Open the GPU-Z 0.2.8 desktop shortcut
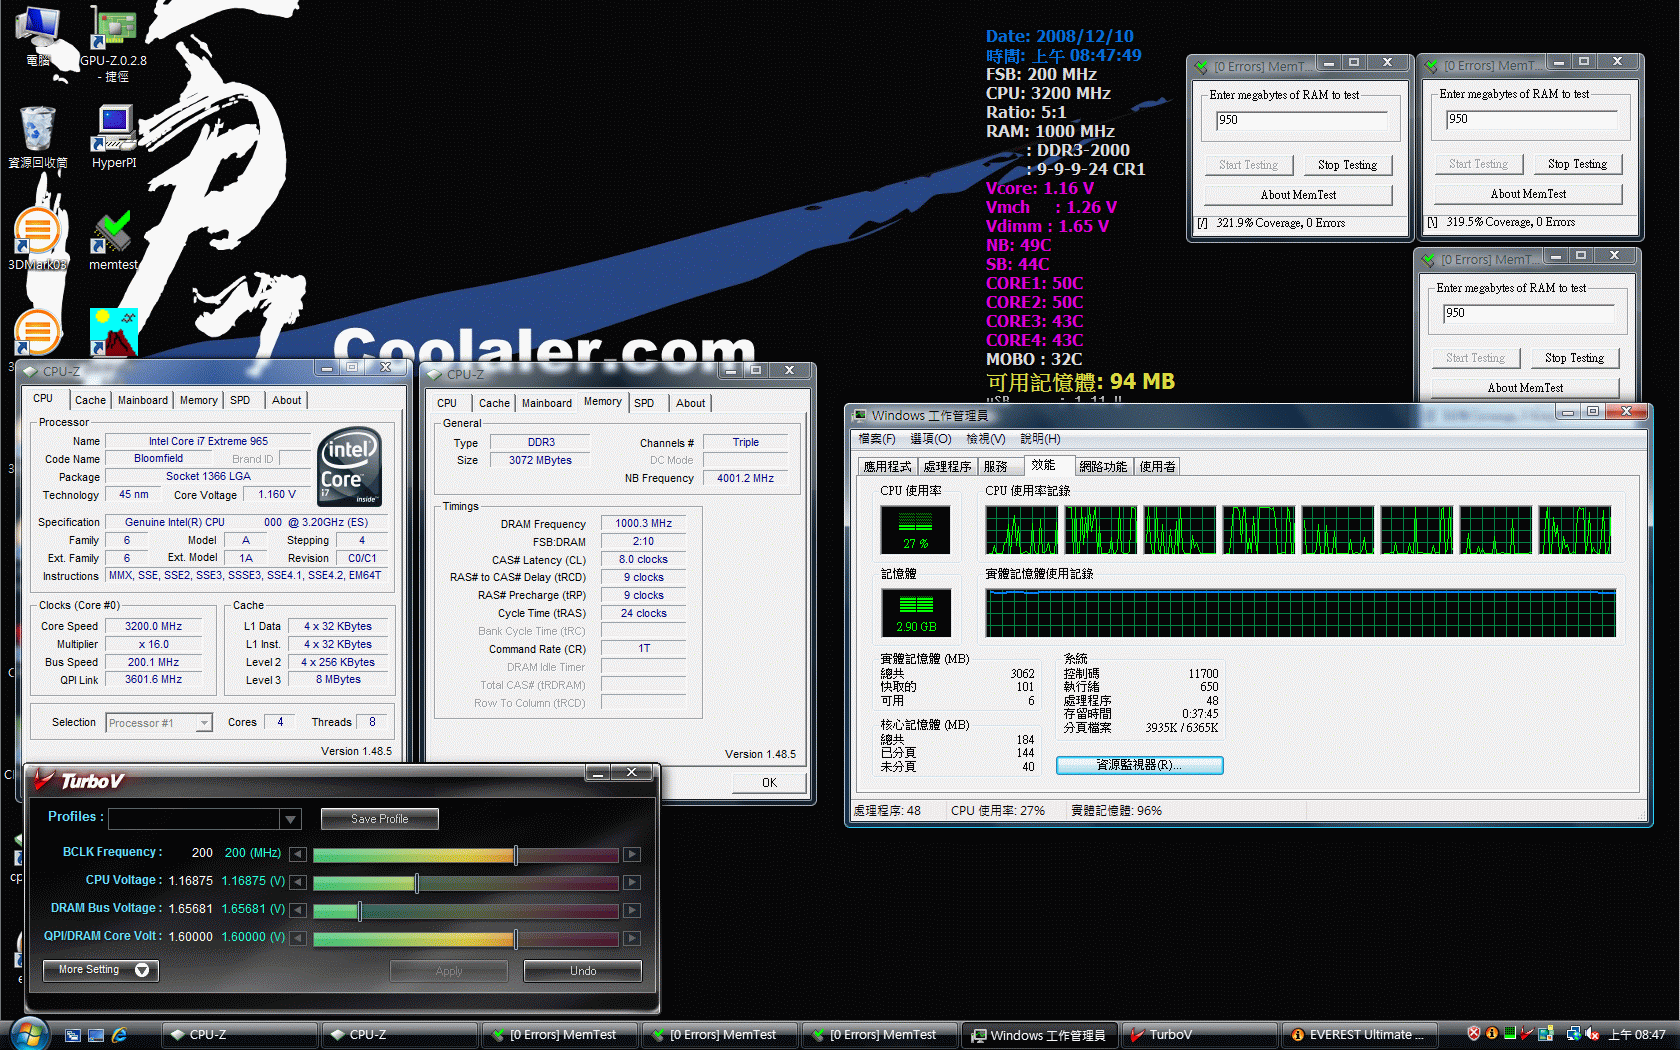1680x1050 pixels. coord(113,42)
